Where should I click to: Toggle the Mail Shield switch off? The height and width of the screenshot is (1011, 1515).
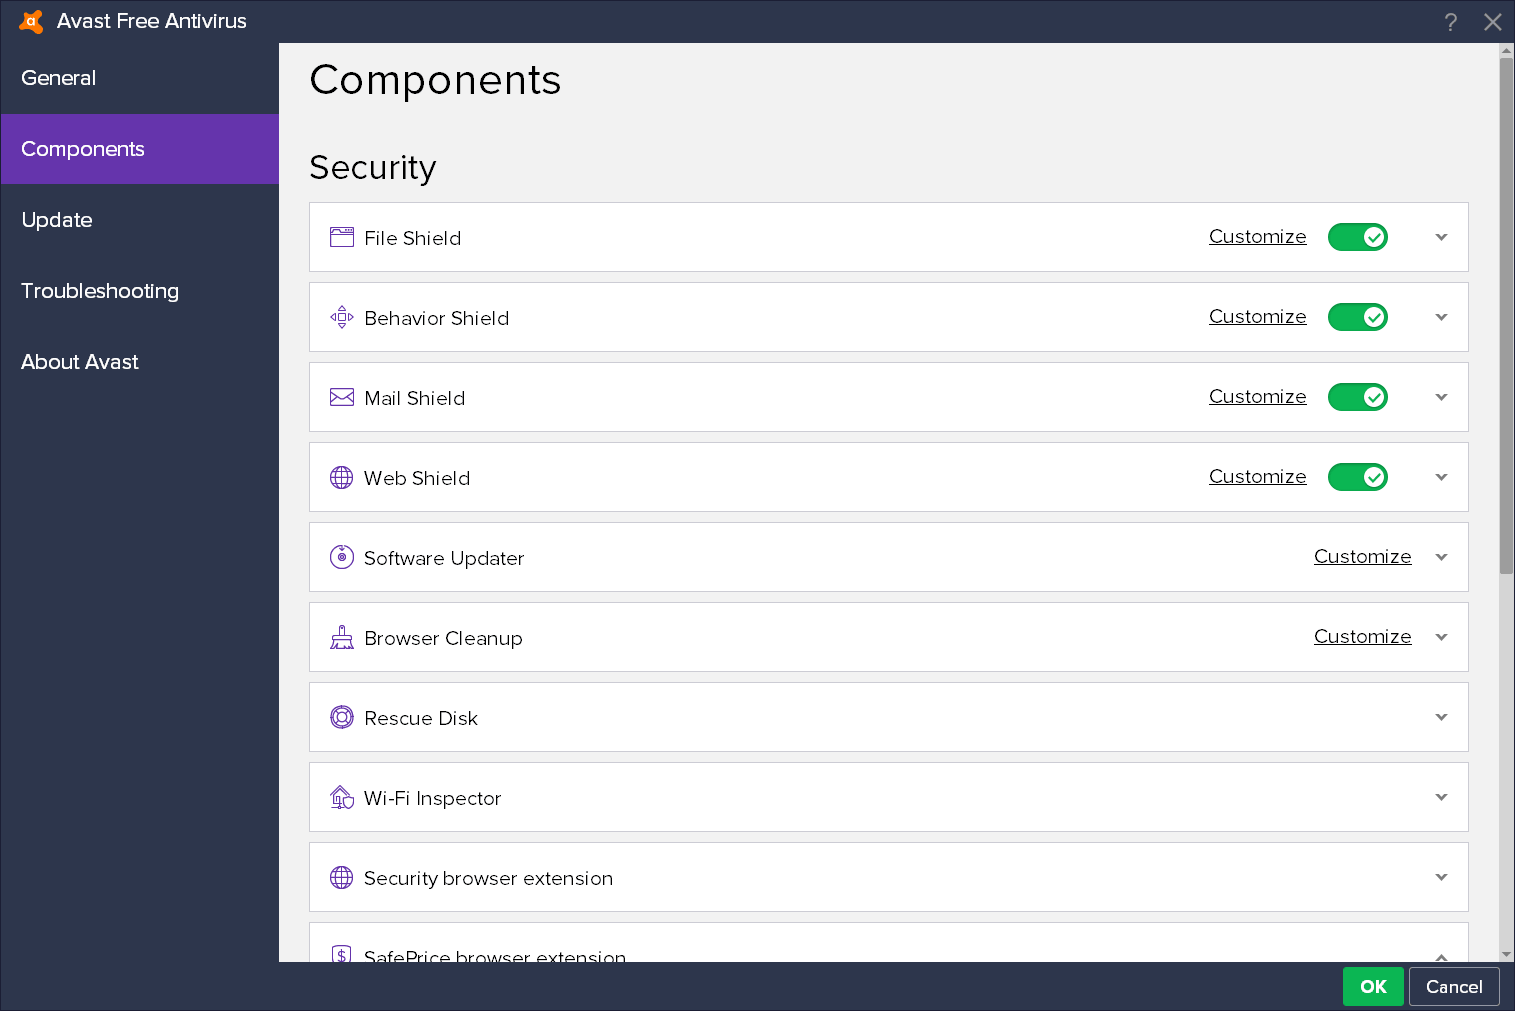click(x=1357, y=397)
